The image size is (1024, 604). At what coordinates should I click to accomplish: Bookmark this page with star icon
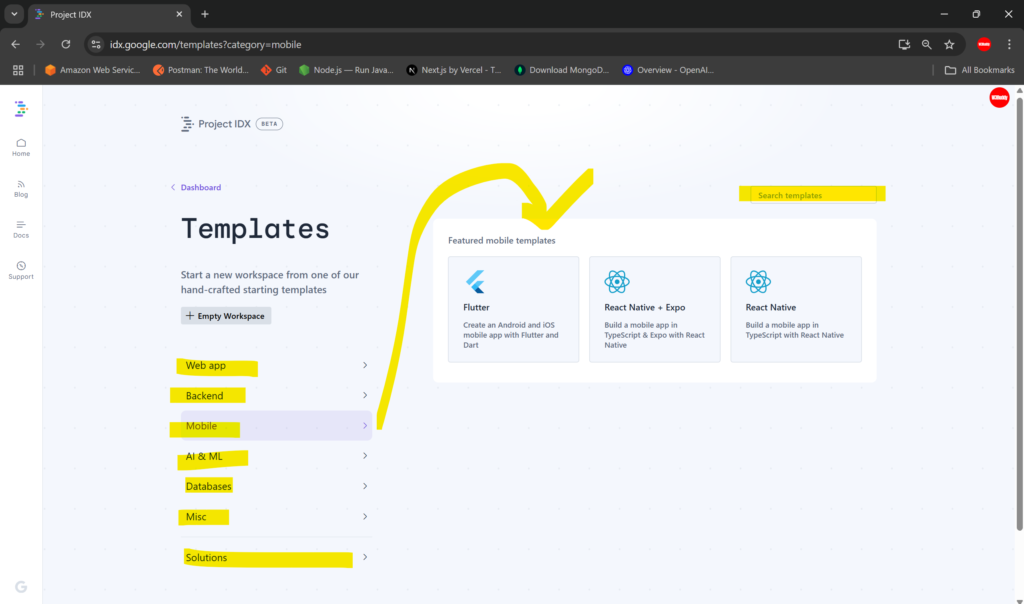[x=950, y=44]
